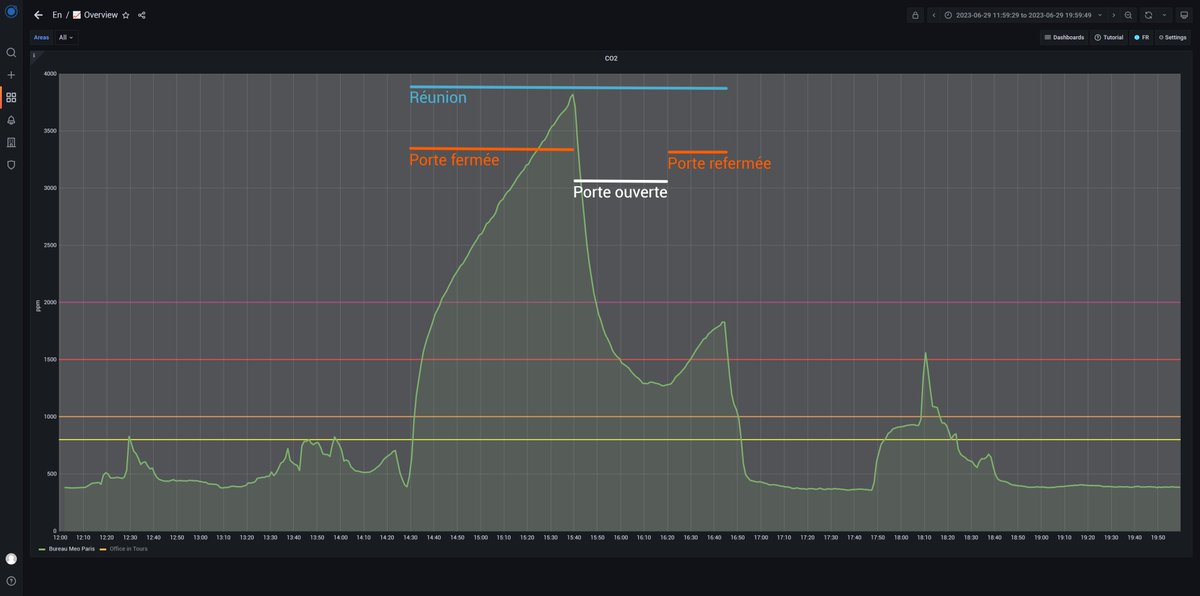Switch to the FR language option
1200x596 pixels.
pyautogui.click(x=1143, y=37)
